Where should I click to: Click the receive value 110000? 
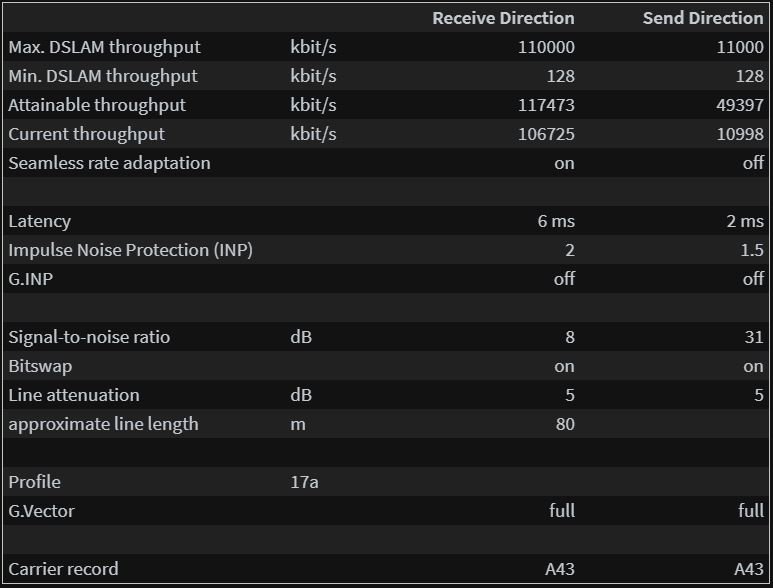tap(546, 47)
